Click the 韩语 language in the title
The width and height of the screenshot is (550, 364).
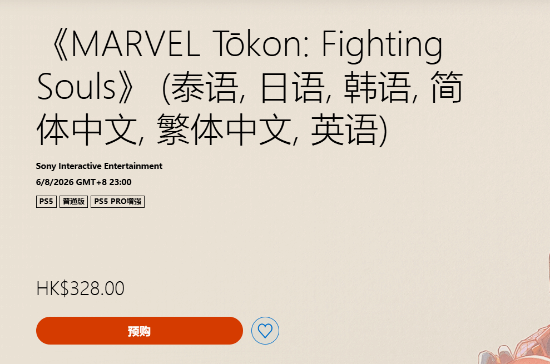point(377,87)
